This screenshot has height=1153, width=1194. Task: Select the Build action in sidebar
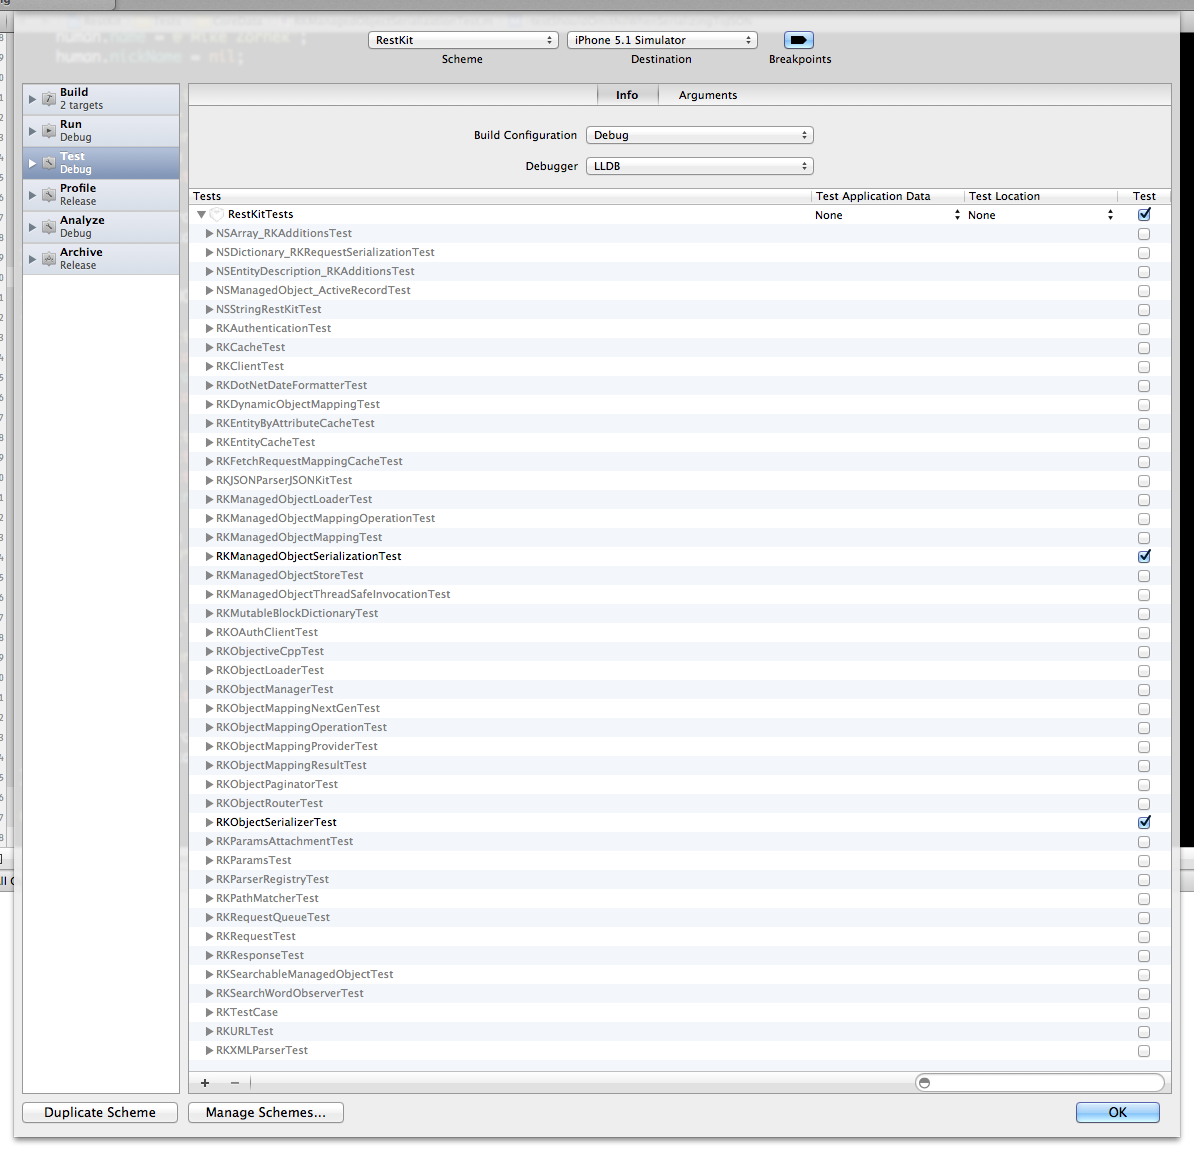tap(101, 99)
